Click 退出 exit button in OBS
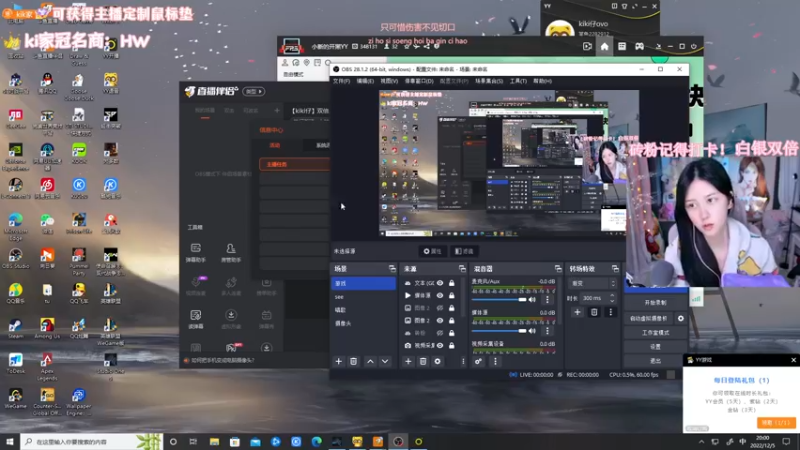 656,361
